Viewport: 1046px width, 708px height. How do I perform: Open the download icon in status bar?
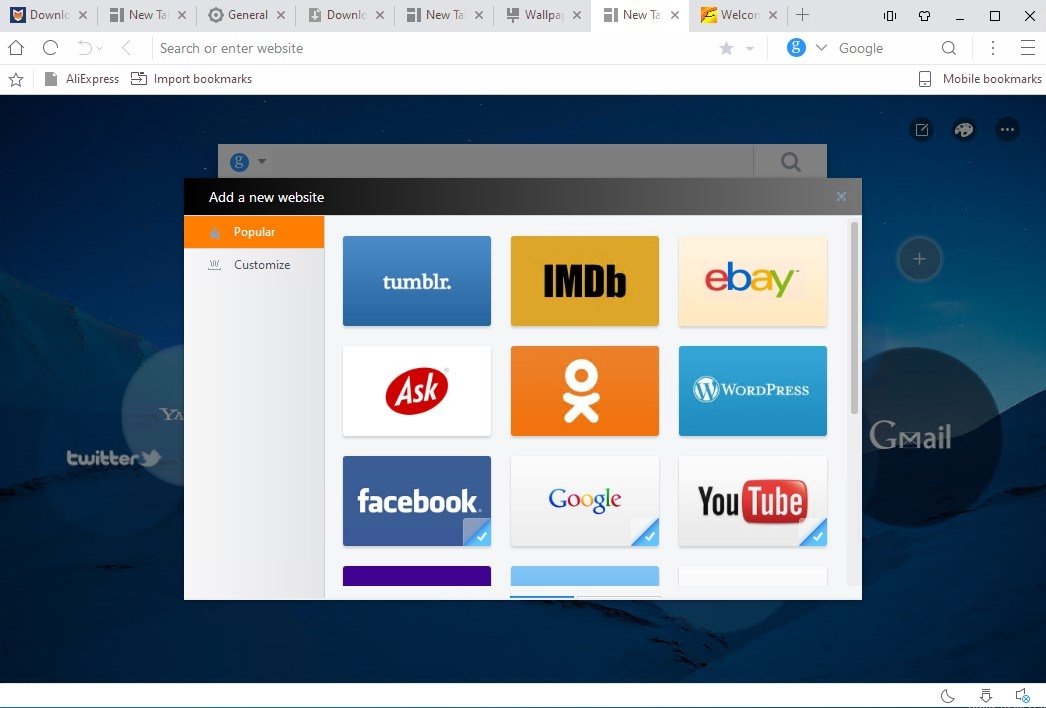click(986, 696)
